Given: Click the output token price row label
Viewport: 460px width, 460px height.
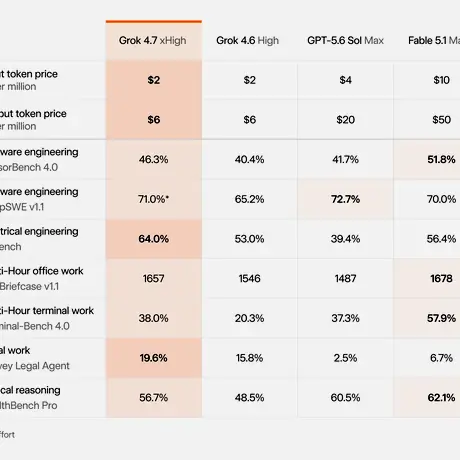Looking at the screenshot, I should click(33, 113).
